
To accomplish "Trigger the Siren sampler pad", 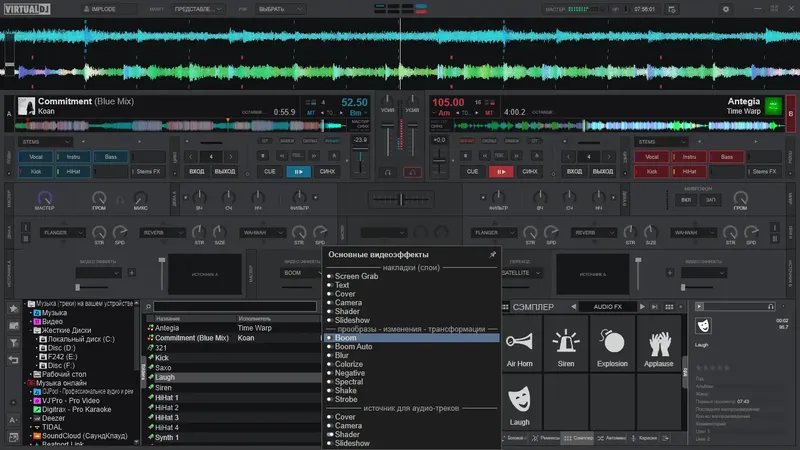I will 565,342.
